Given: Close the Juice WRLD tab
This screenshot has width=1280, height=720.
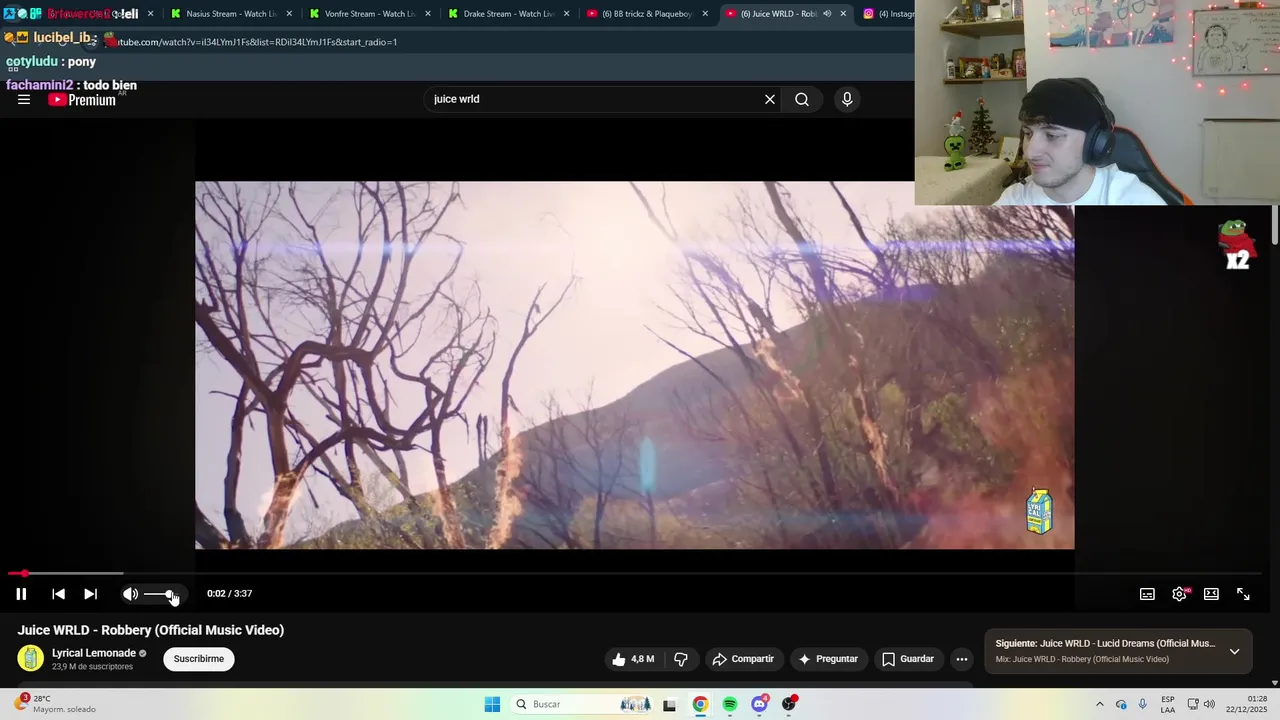Looking at the screenshot, I should [x=843, y=14].
